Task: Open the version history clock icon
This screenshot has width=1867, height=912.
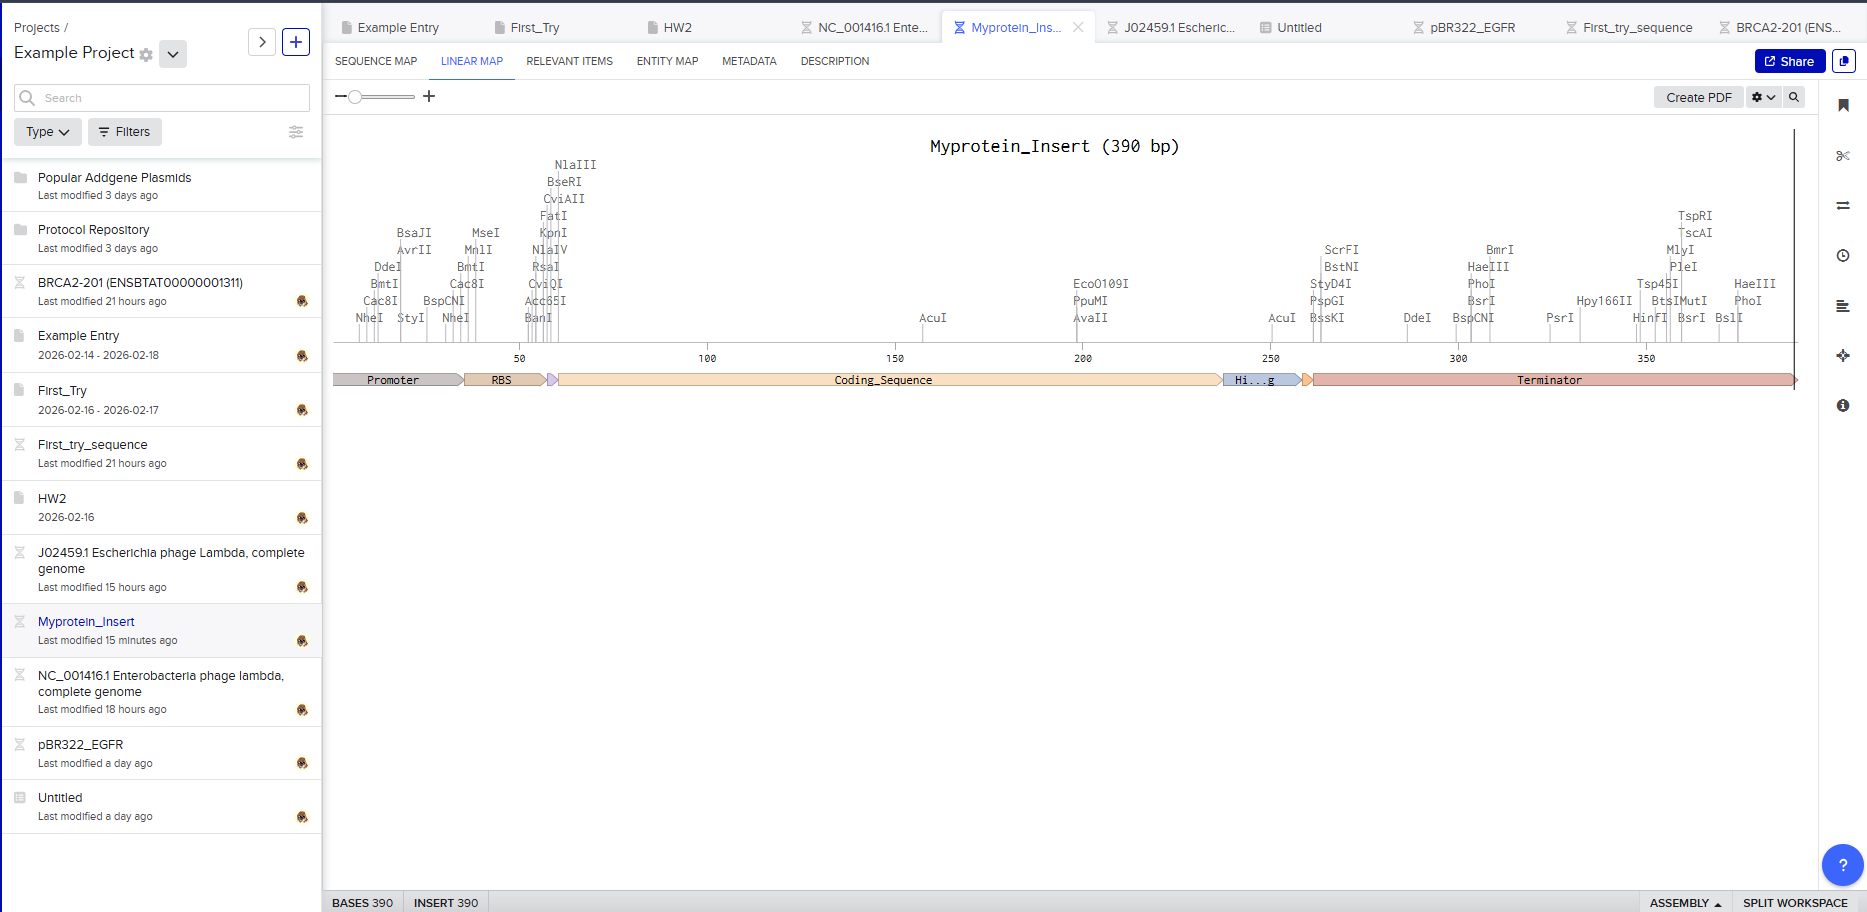Action: pyautogui.click(x=1842, y=256)
